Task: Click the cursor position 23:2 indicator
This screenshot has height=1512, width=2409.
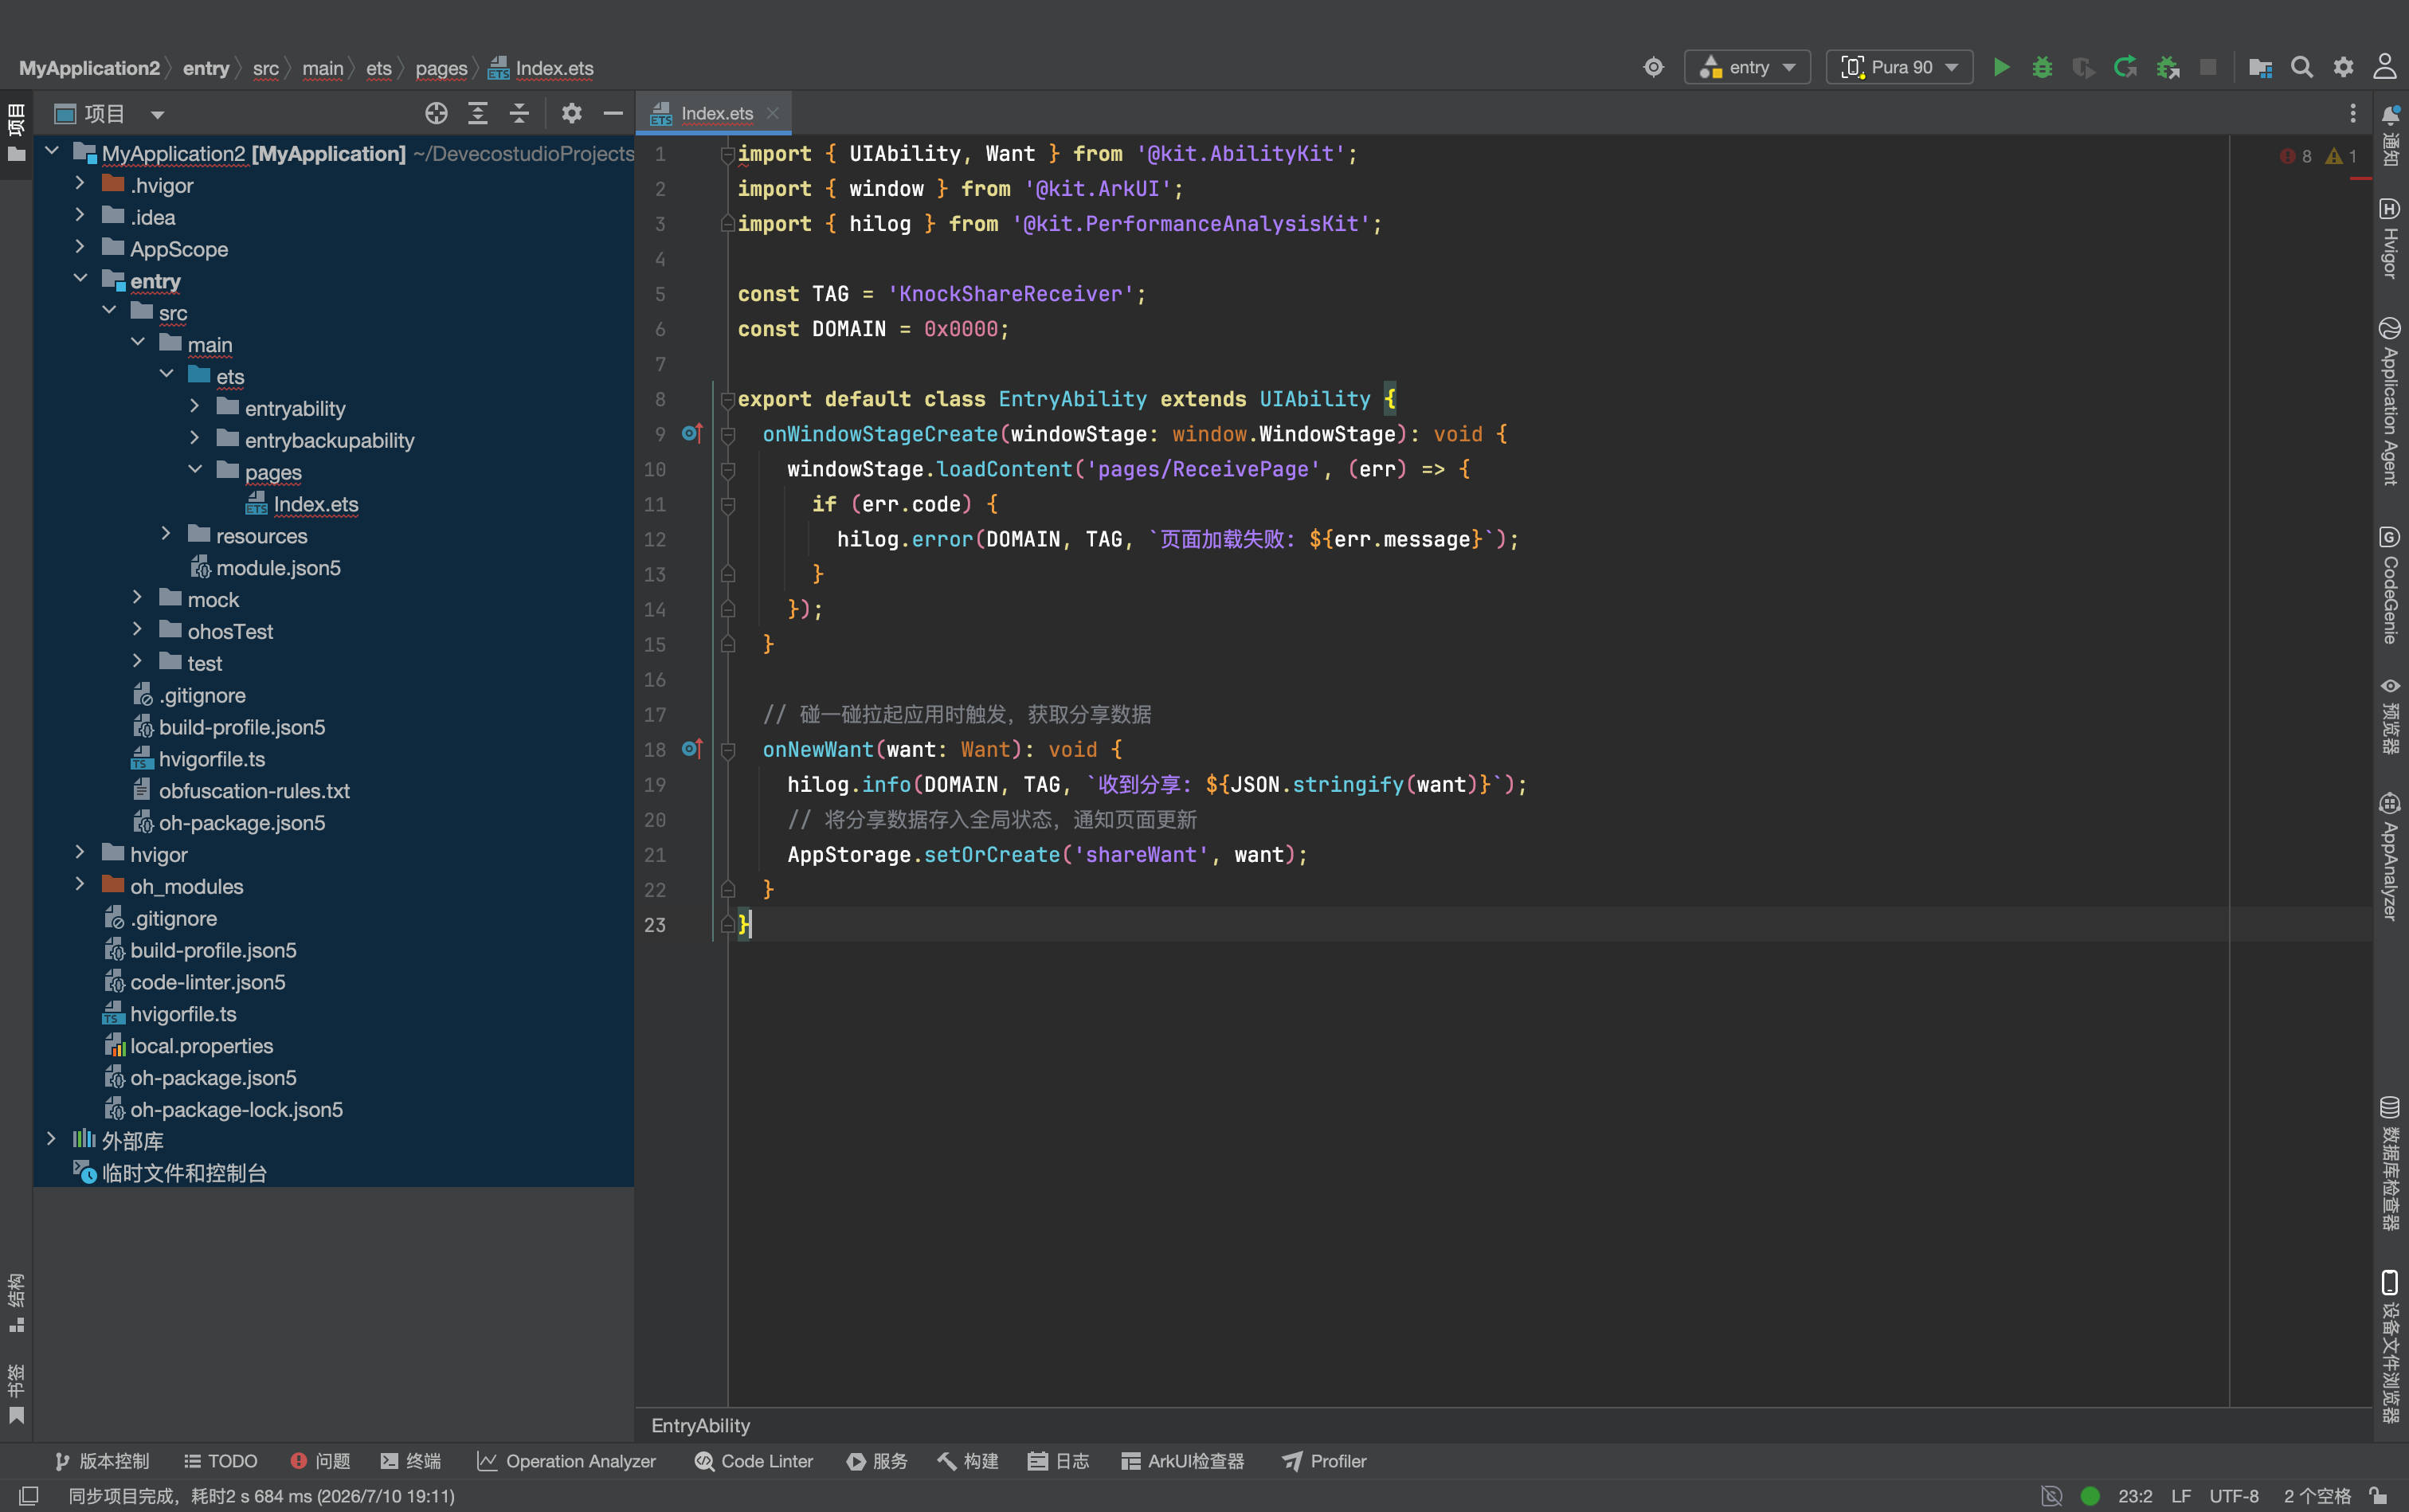Action: [x=2135, y=1495]
